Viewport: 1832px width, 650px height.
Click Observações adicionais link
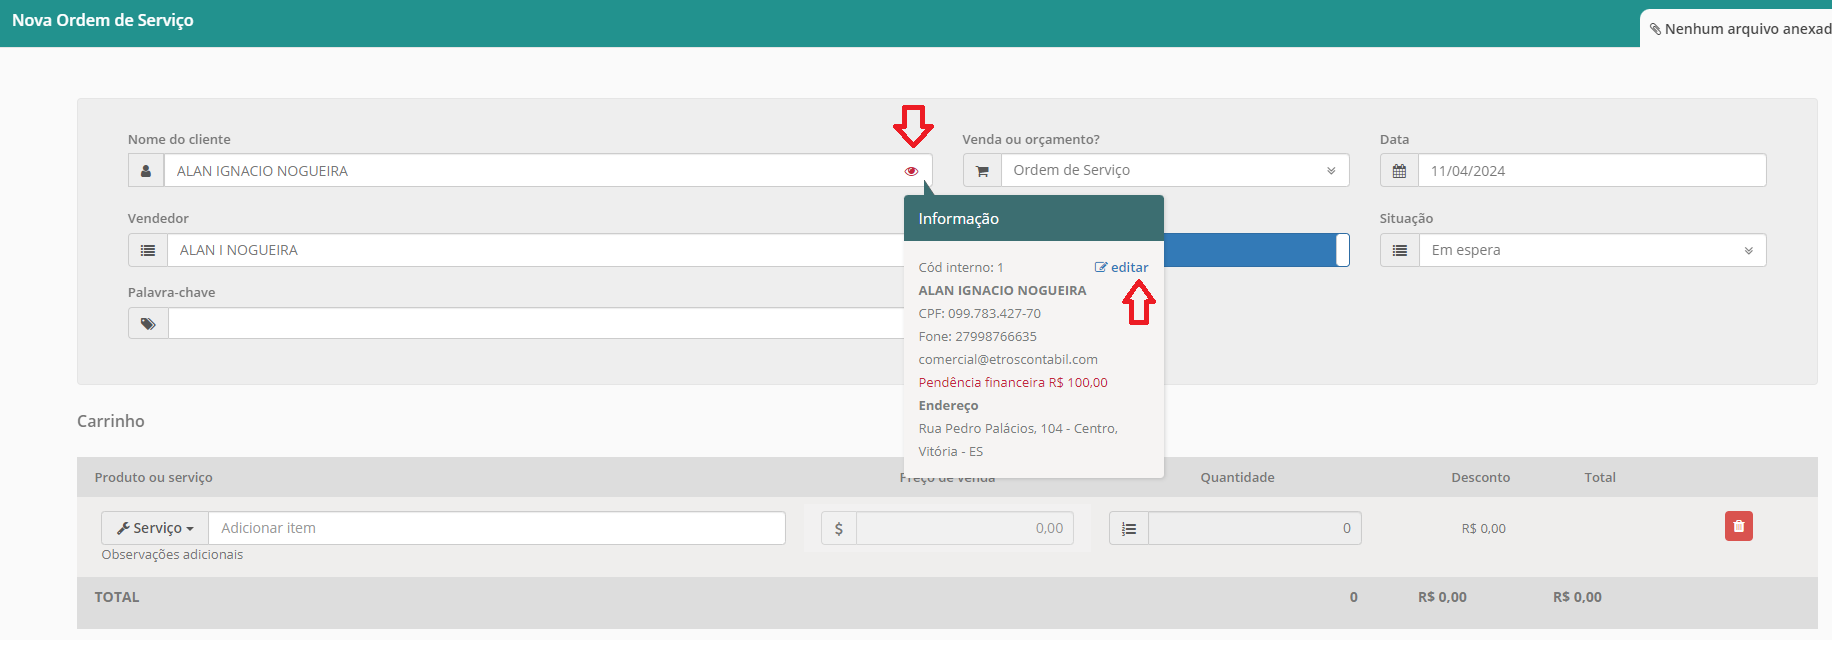[x=172, y=554]
